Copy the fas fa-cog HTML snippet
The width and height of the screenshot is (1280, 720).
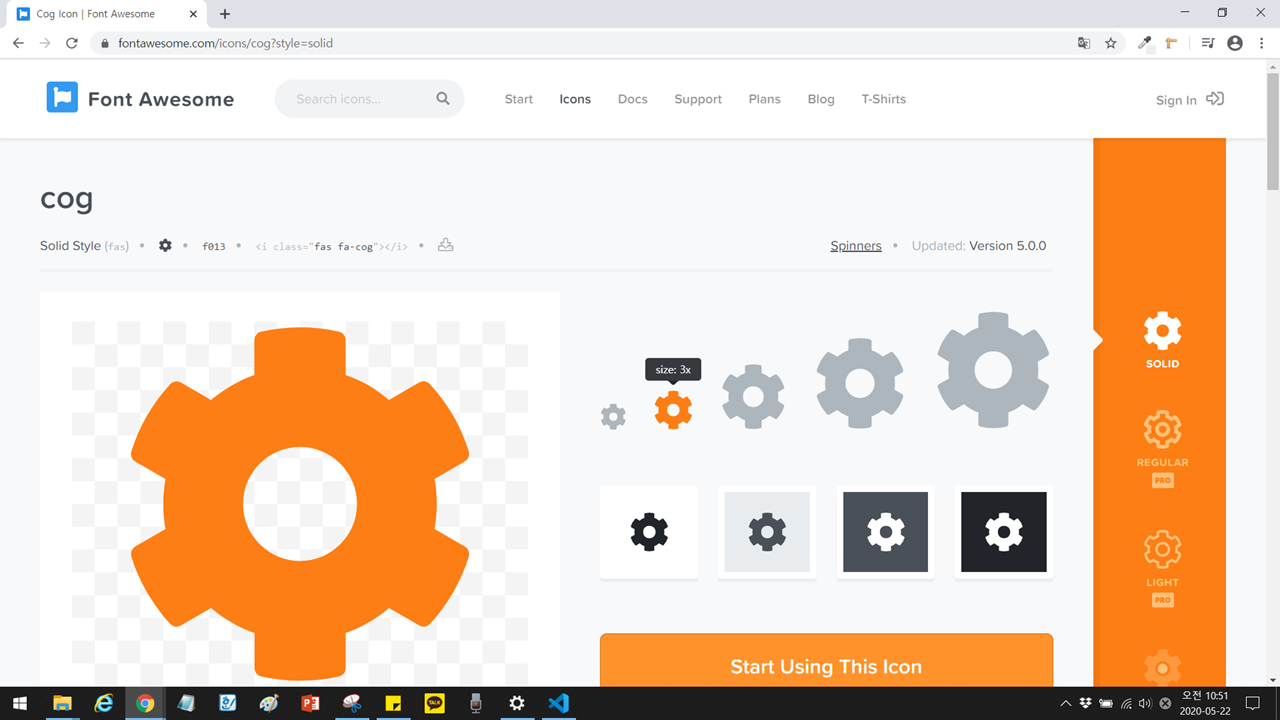tap(332, 246)
